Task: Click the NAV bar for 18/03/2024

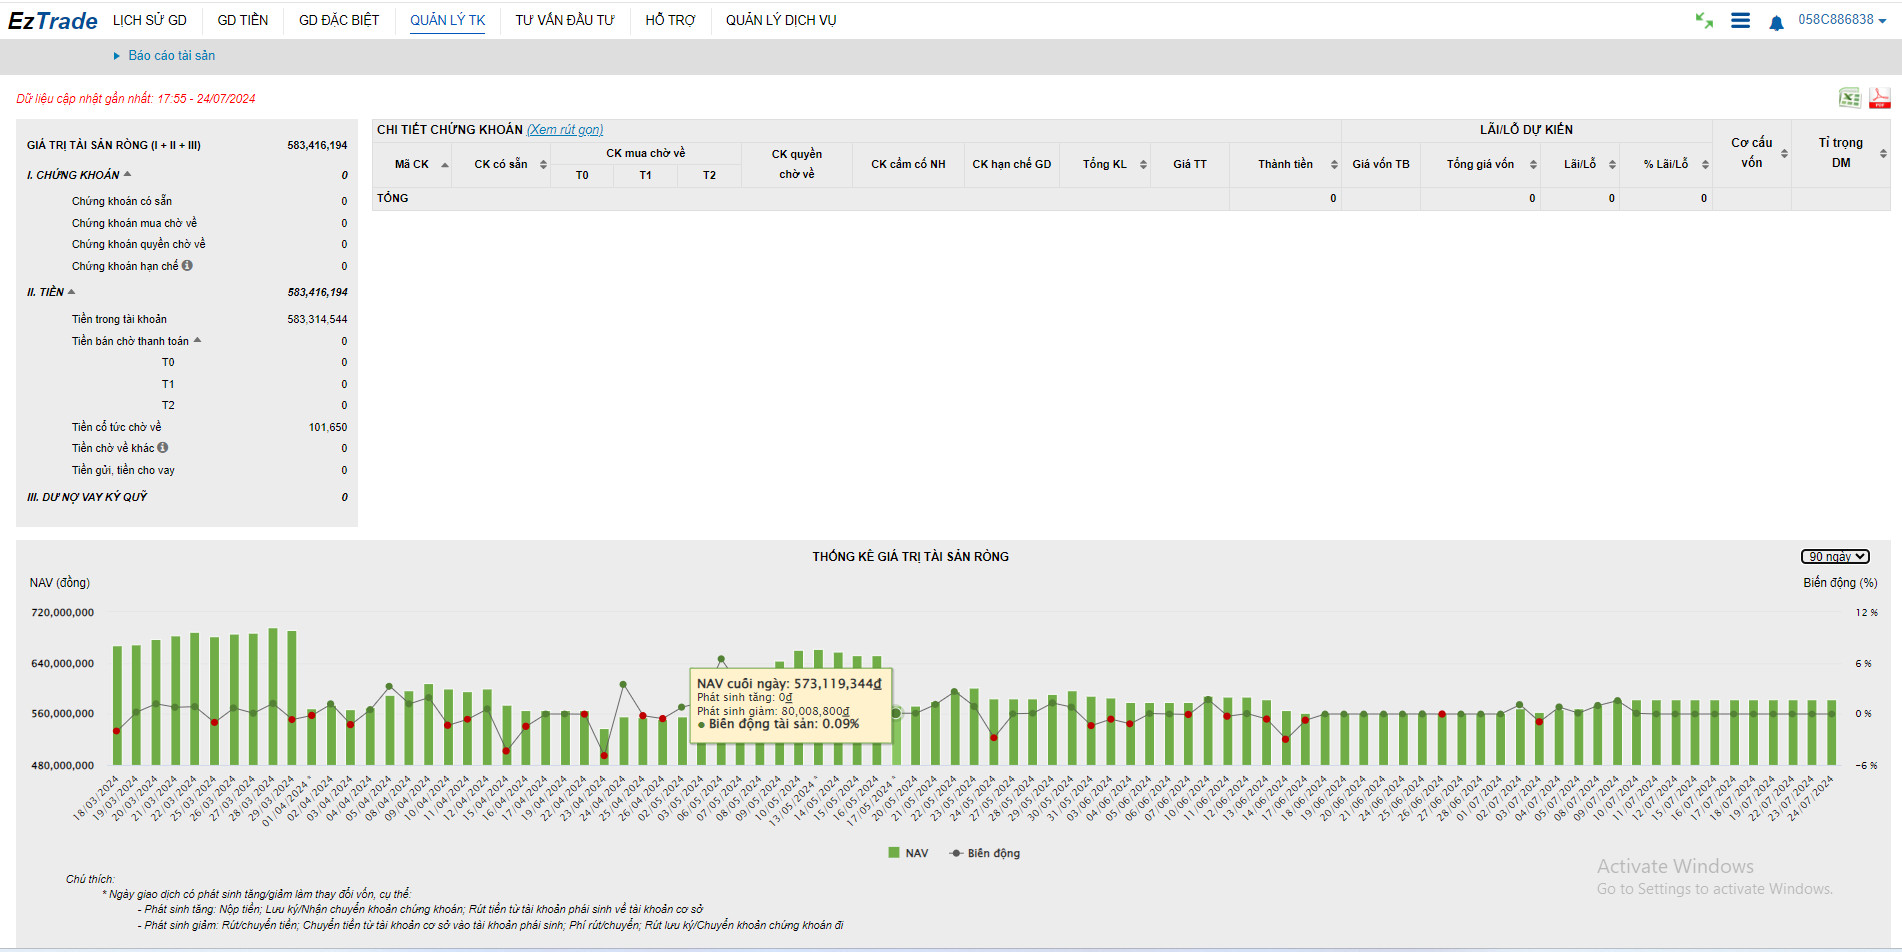Action: coord(117,706)
